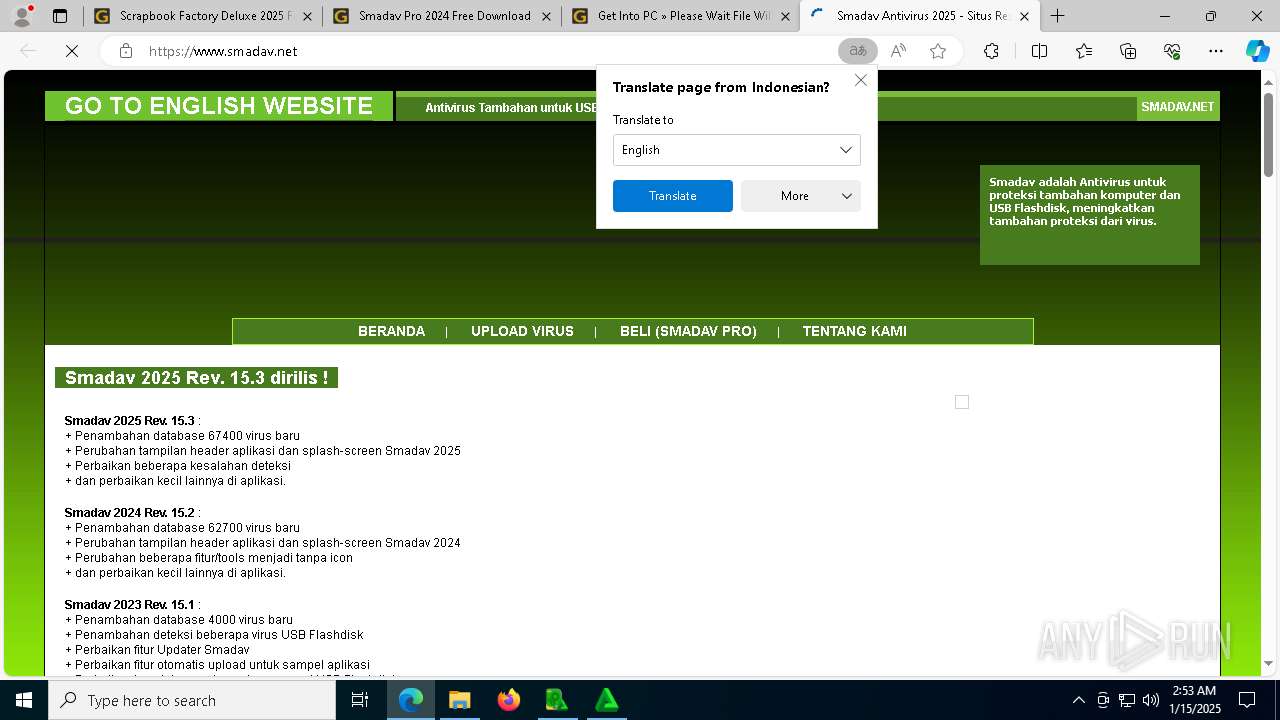This screenshot has width=1280, height=720.
Task: Open the UPLOAD VIRUS menu item
Action: tap(522, 331)
